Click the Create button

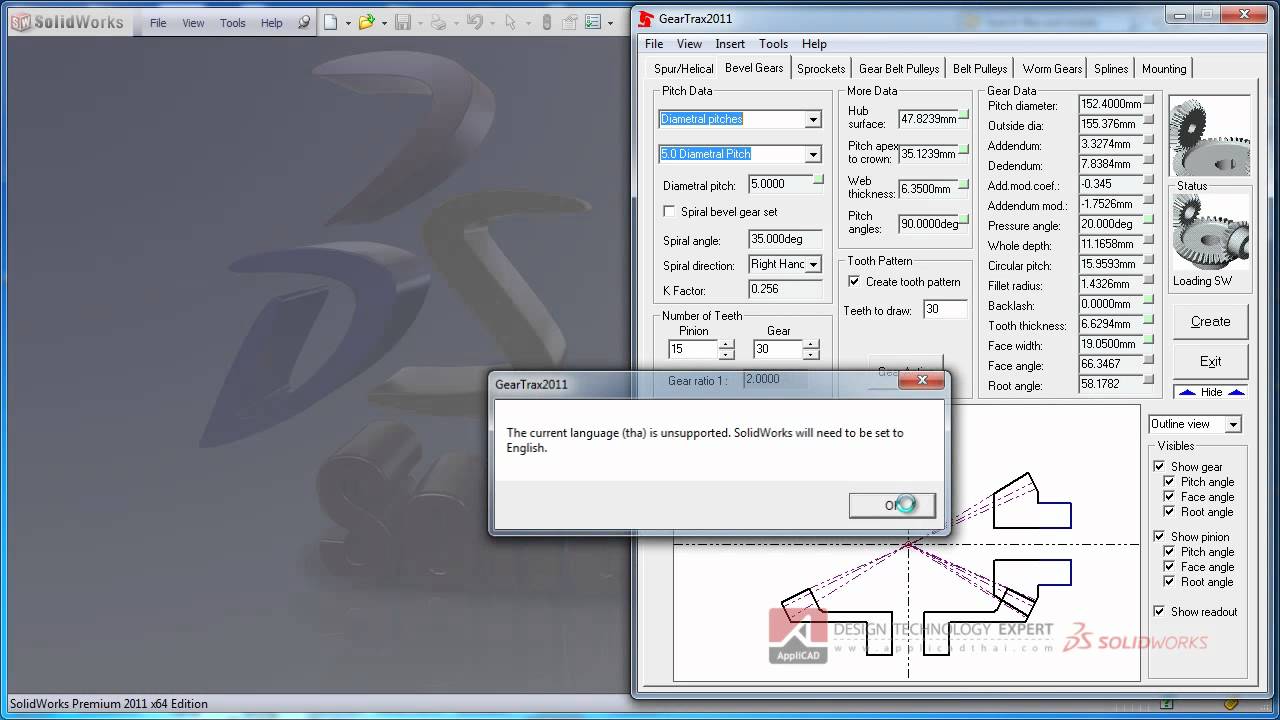pyautogui.click(x=1210, y=322)
